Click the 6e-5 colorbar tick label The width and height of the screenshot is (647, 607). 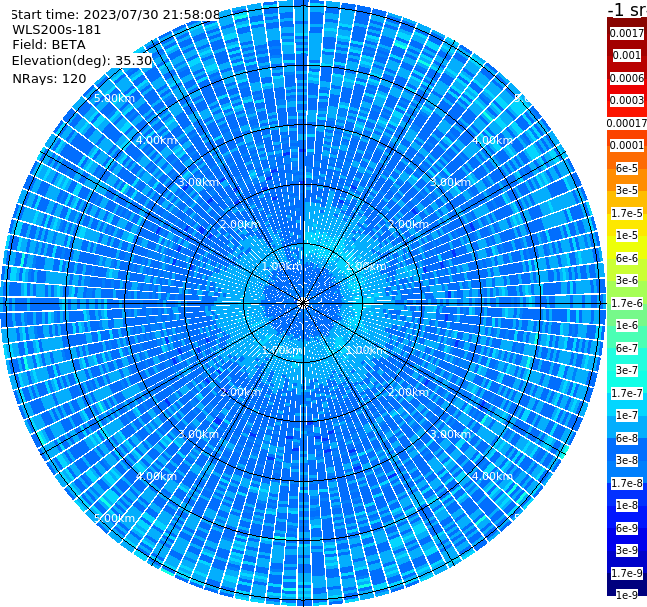[627, 168]
